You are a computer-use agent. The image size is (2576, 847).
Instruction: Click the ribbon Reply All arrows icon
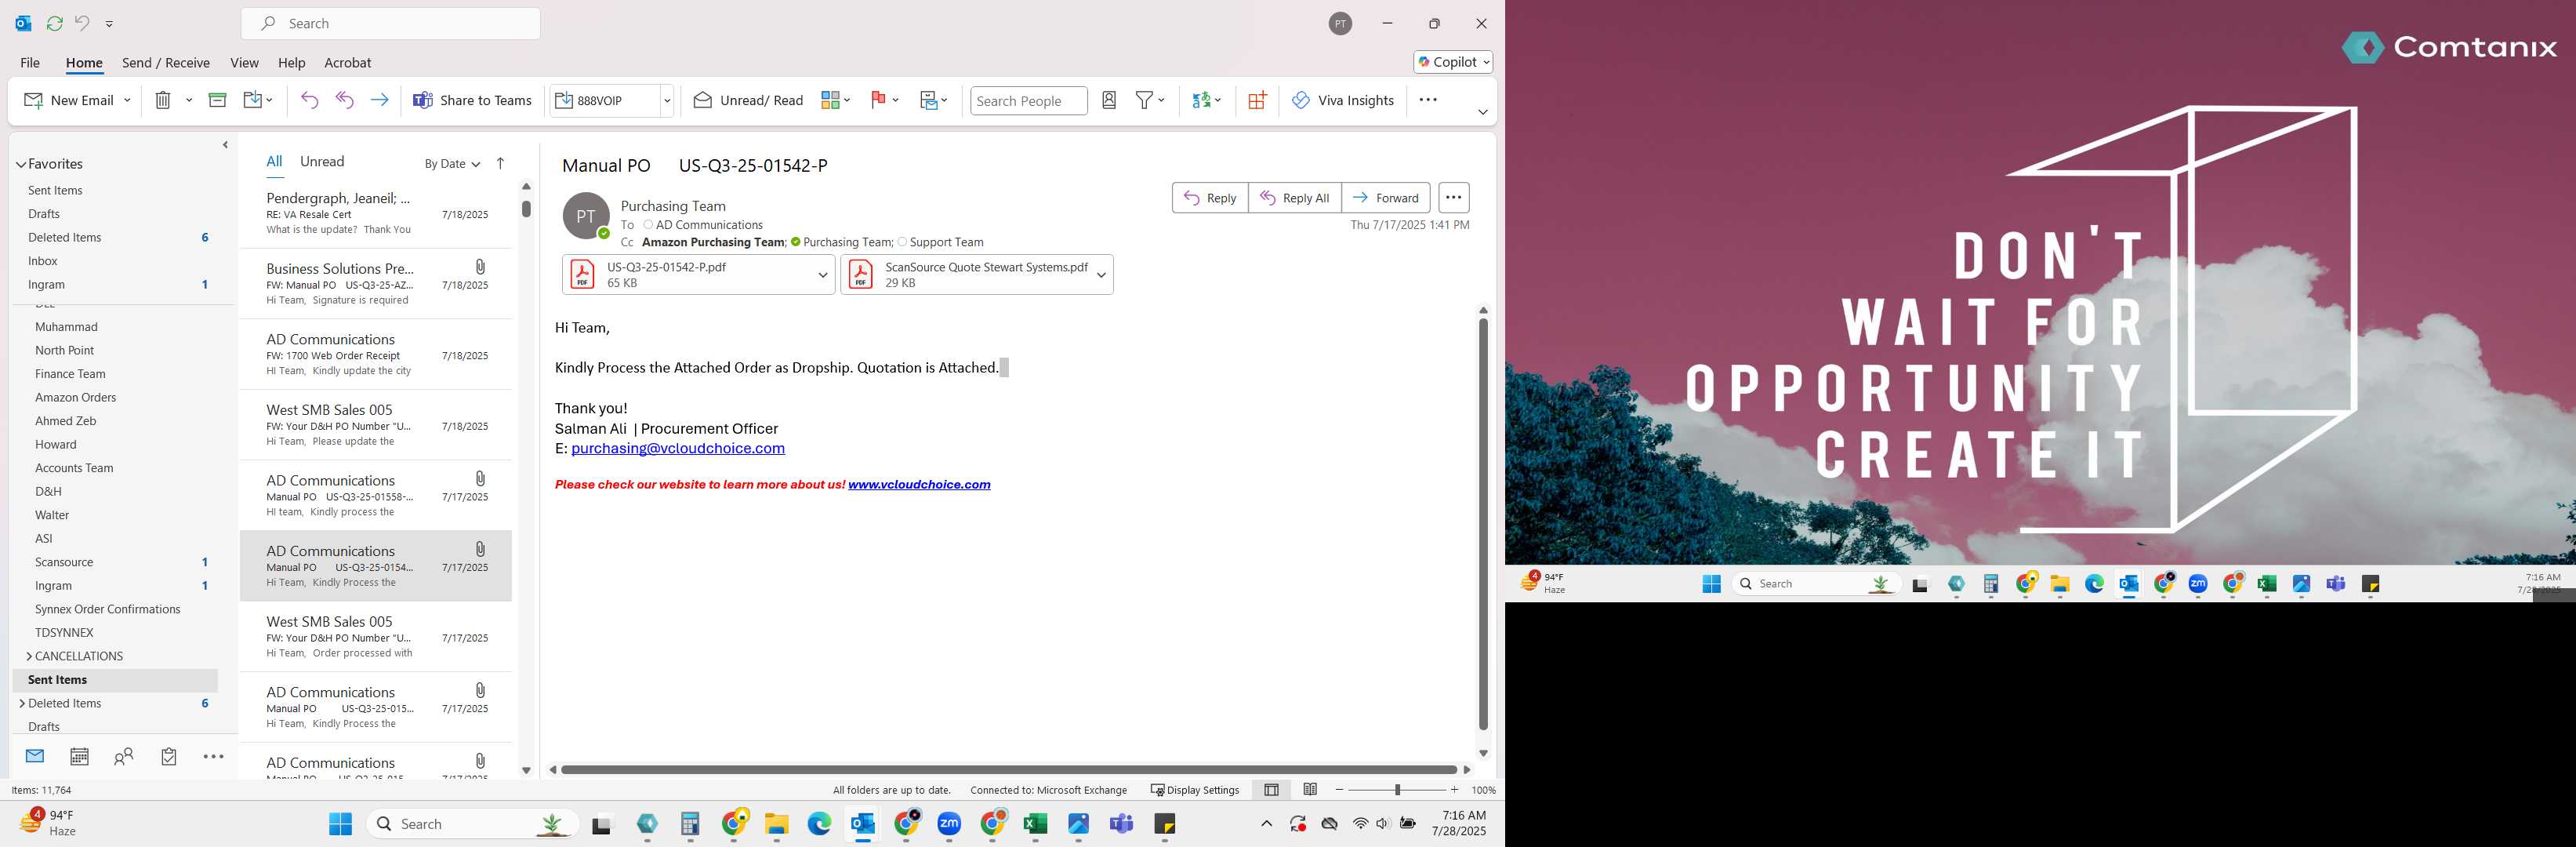[345, 100]
